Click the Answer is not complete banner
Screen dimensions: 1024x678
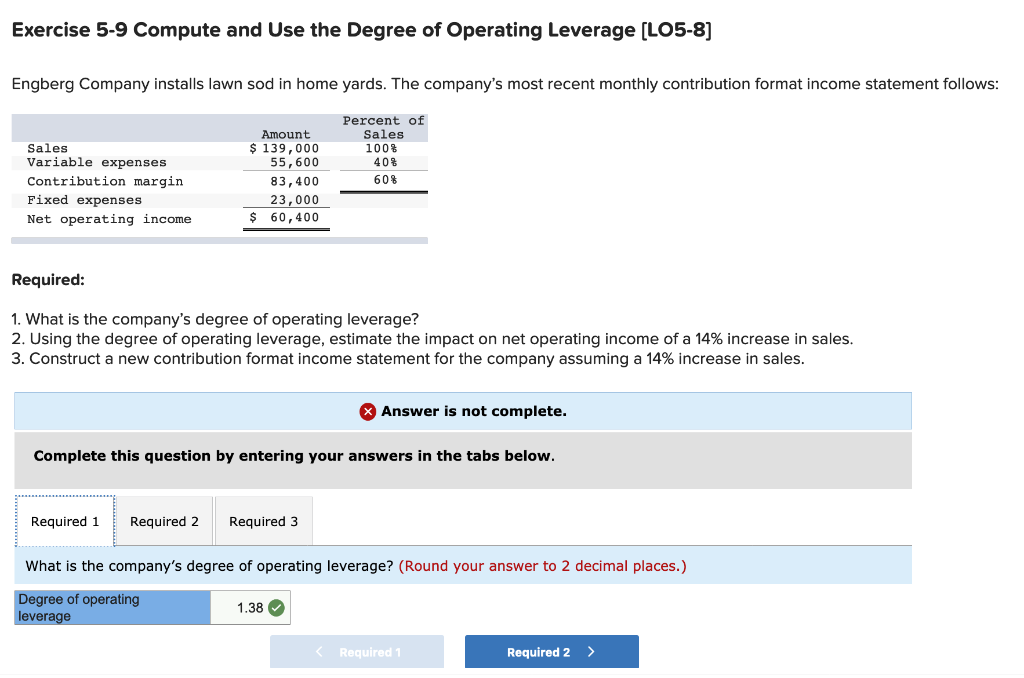click(462, 411)
